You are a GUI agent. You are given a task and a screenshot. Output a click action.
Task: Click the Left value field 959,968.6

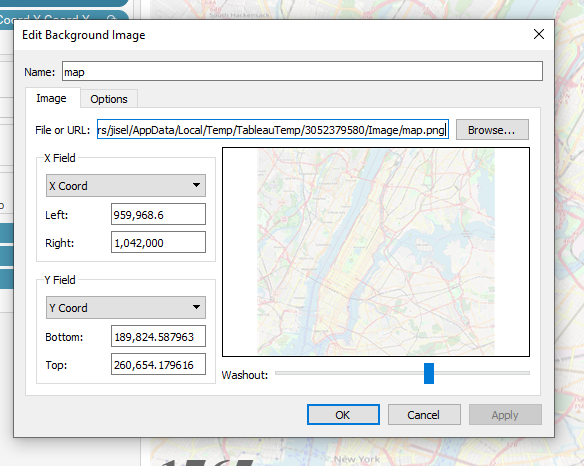pyautogui.click(x=158, y=214)
